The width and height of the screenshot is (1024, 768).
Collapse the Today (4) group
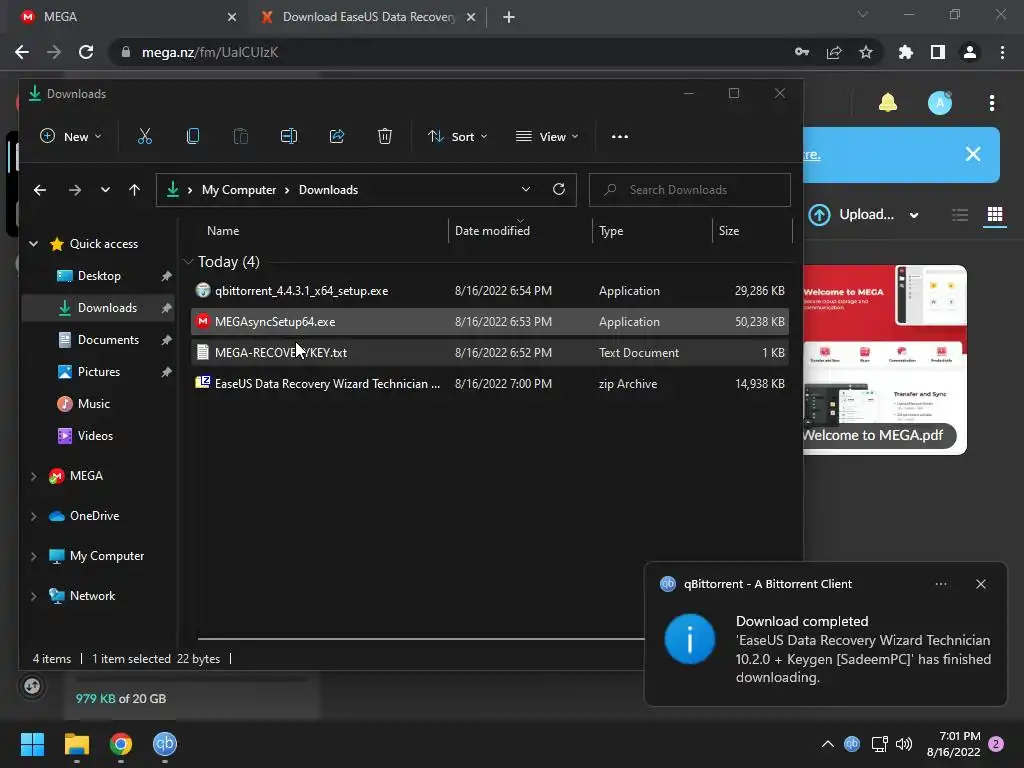[189, 262]
